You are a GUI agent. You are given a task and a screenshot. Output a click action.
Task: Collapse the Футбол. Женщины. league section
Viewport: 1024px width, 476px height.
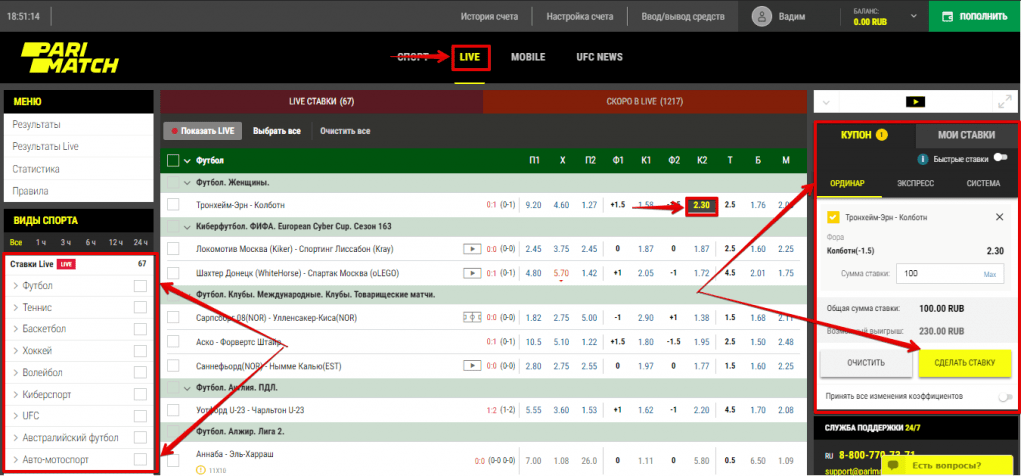coord(188,183)
